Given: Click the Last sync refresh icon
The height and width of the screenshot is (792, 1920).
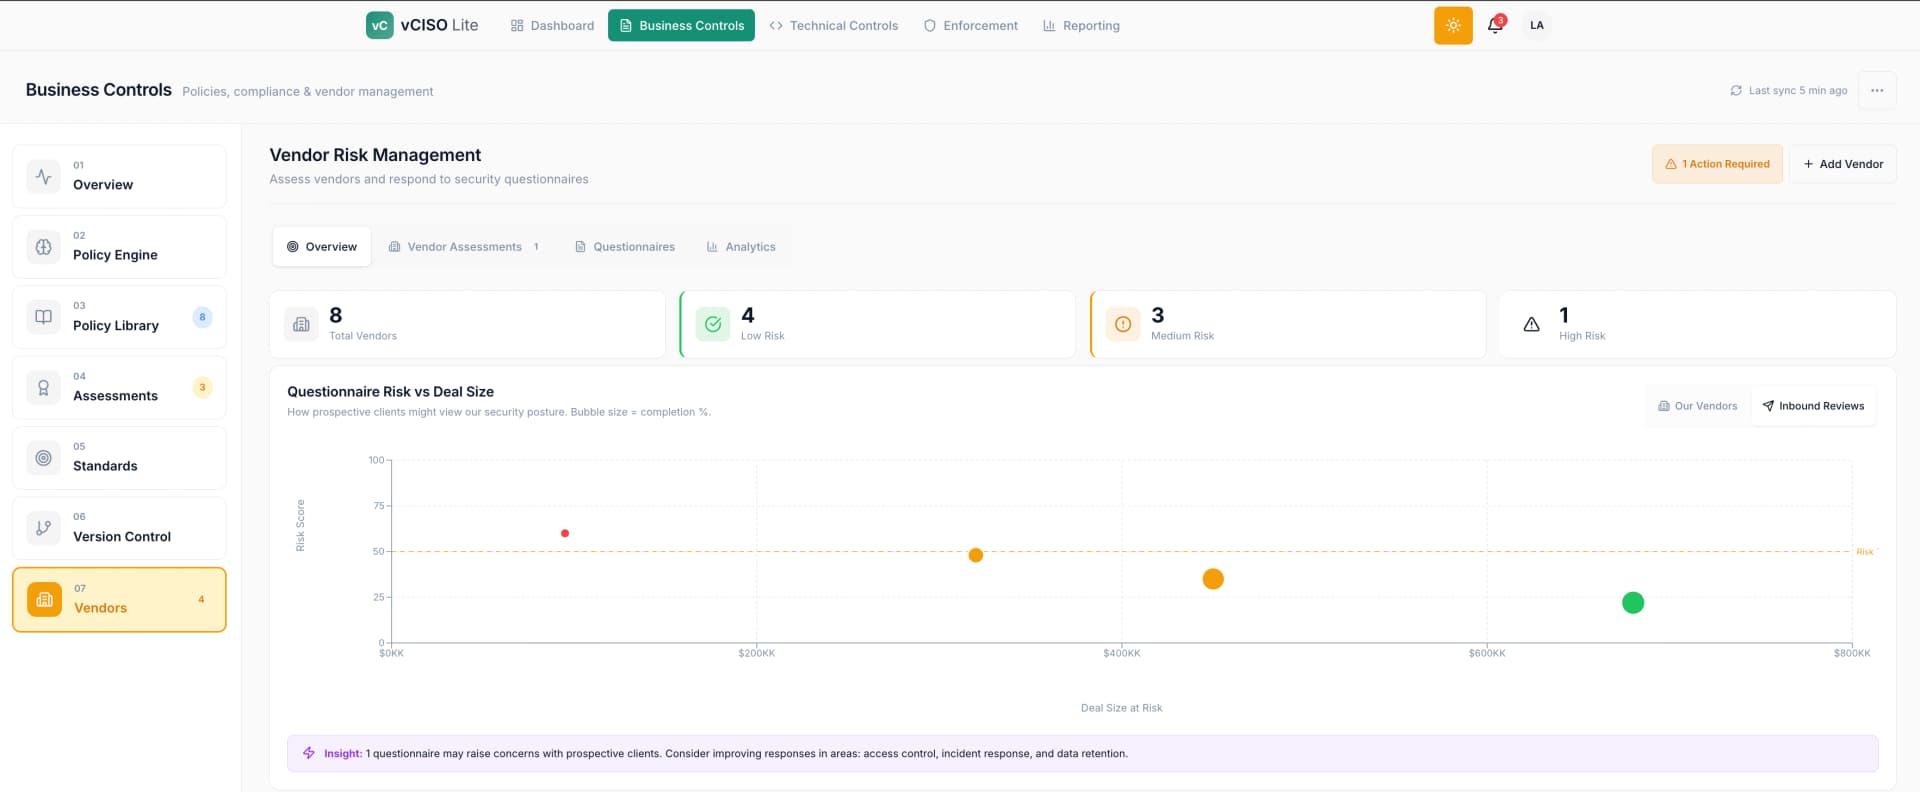Looking at the screenshot, I should click(1736, 90).
